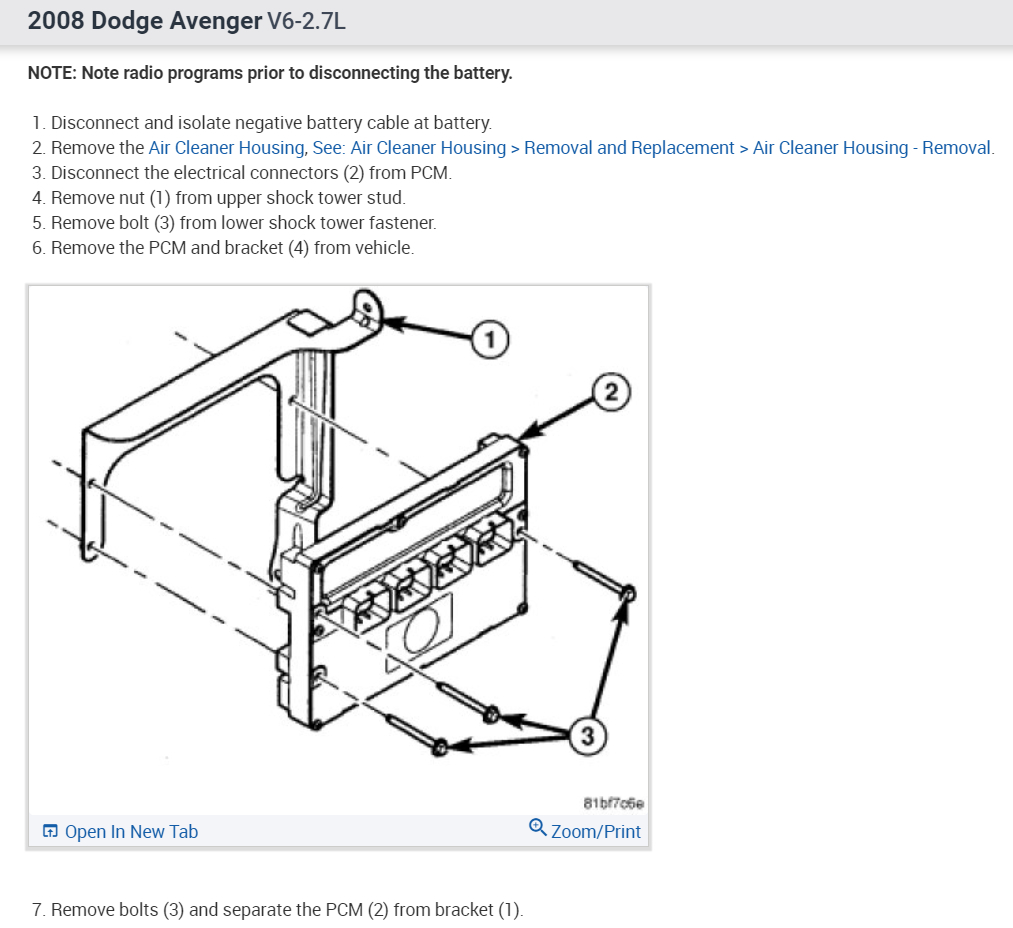Open the Air Cleaner Housing link
The image size is (1013, 928).
point(227,148)
